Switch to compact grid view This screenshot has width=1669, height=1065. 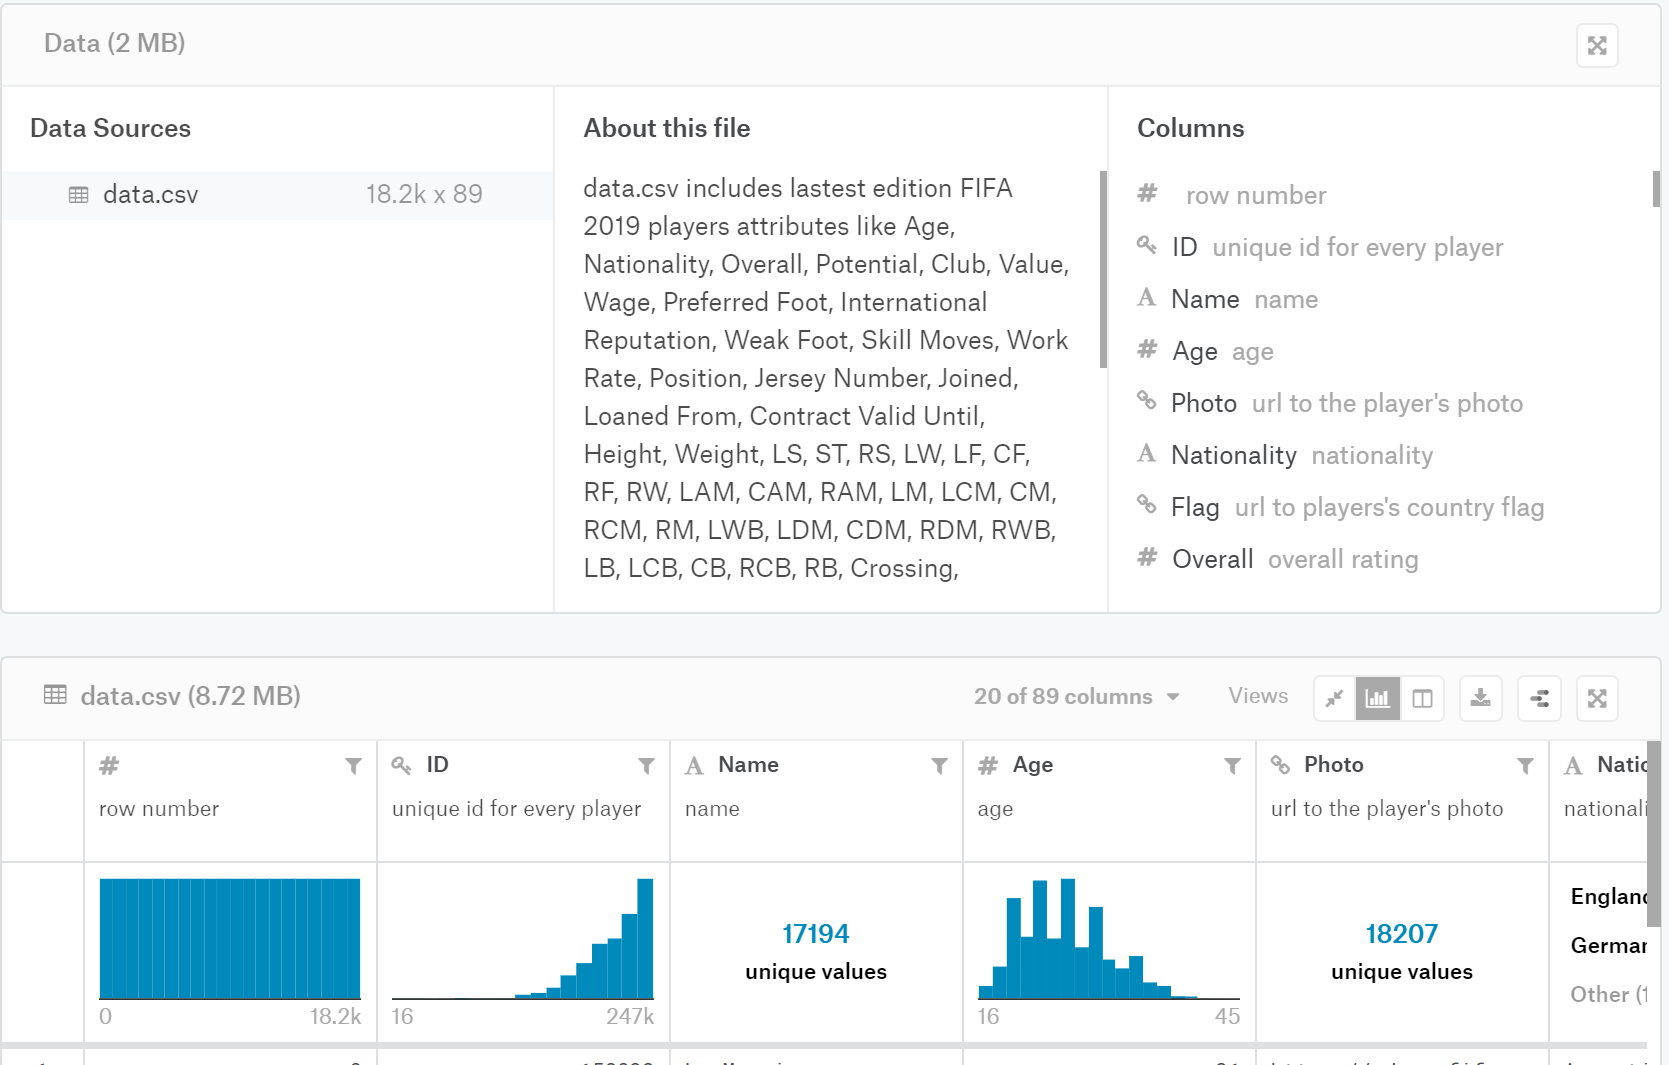1334,698
